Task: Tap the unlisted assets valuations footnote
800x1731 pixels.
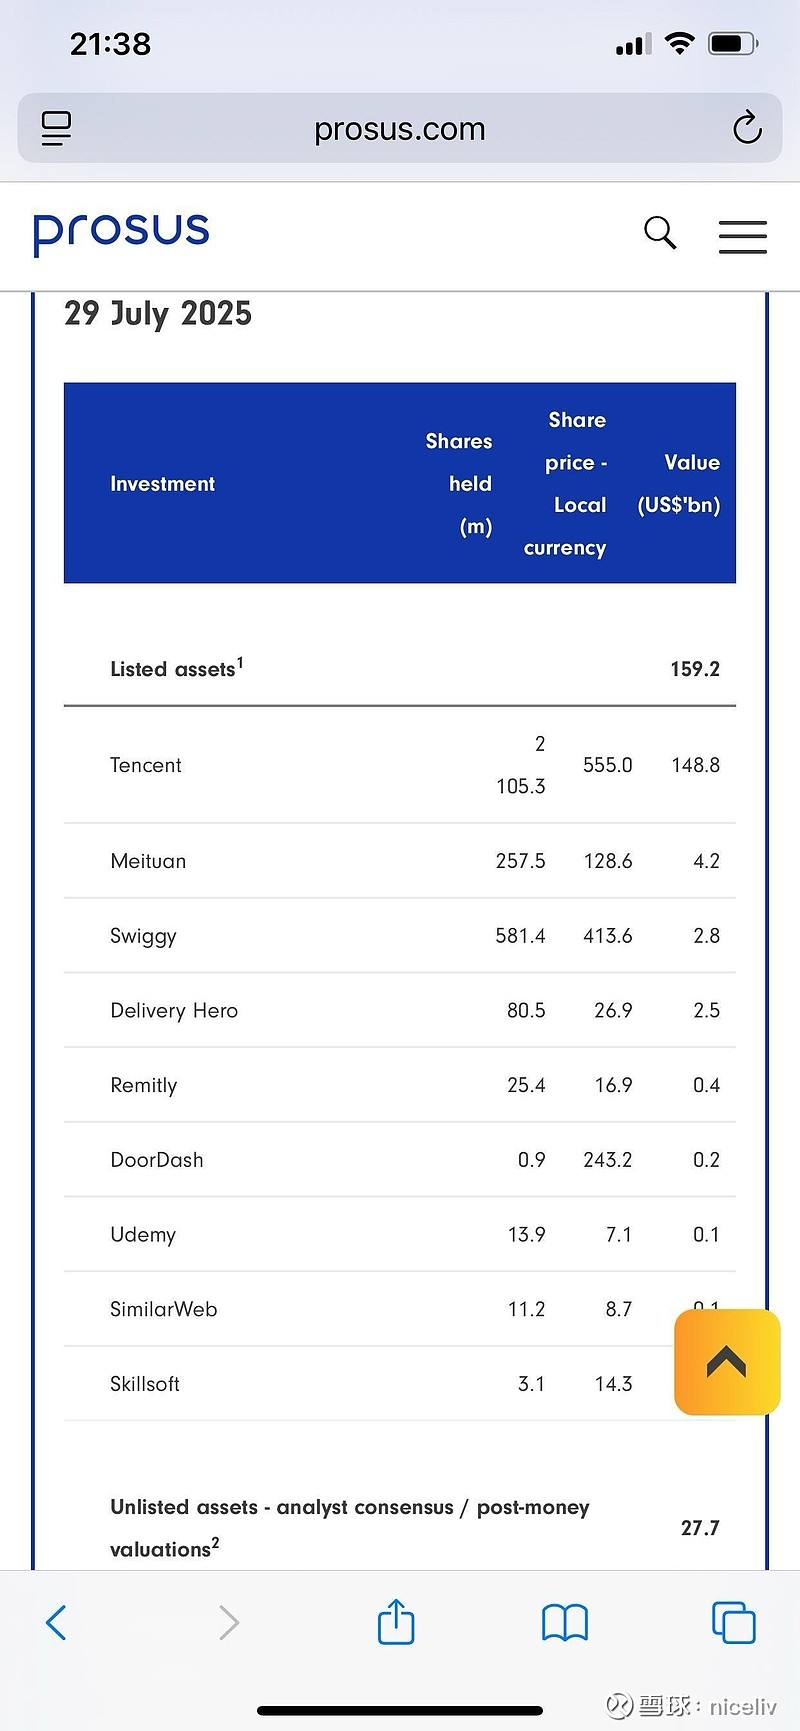Action: (217, 1539)
